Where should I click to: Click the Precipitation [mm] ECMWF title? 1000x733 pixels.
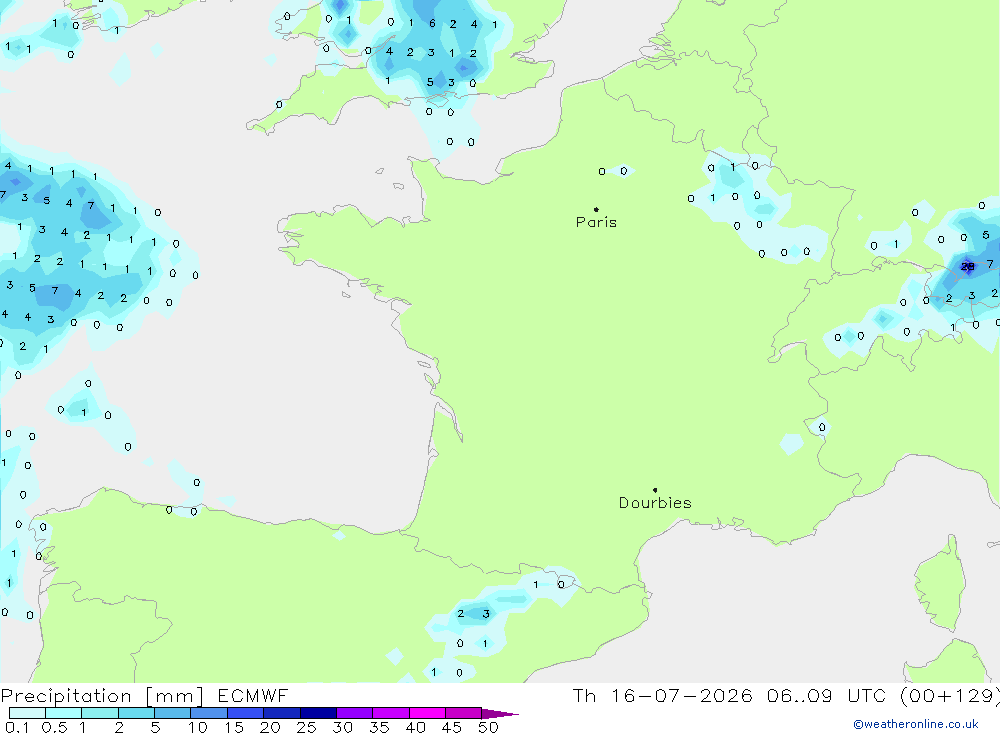tap(144, 696)
